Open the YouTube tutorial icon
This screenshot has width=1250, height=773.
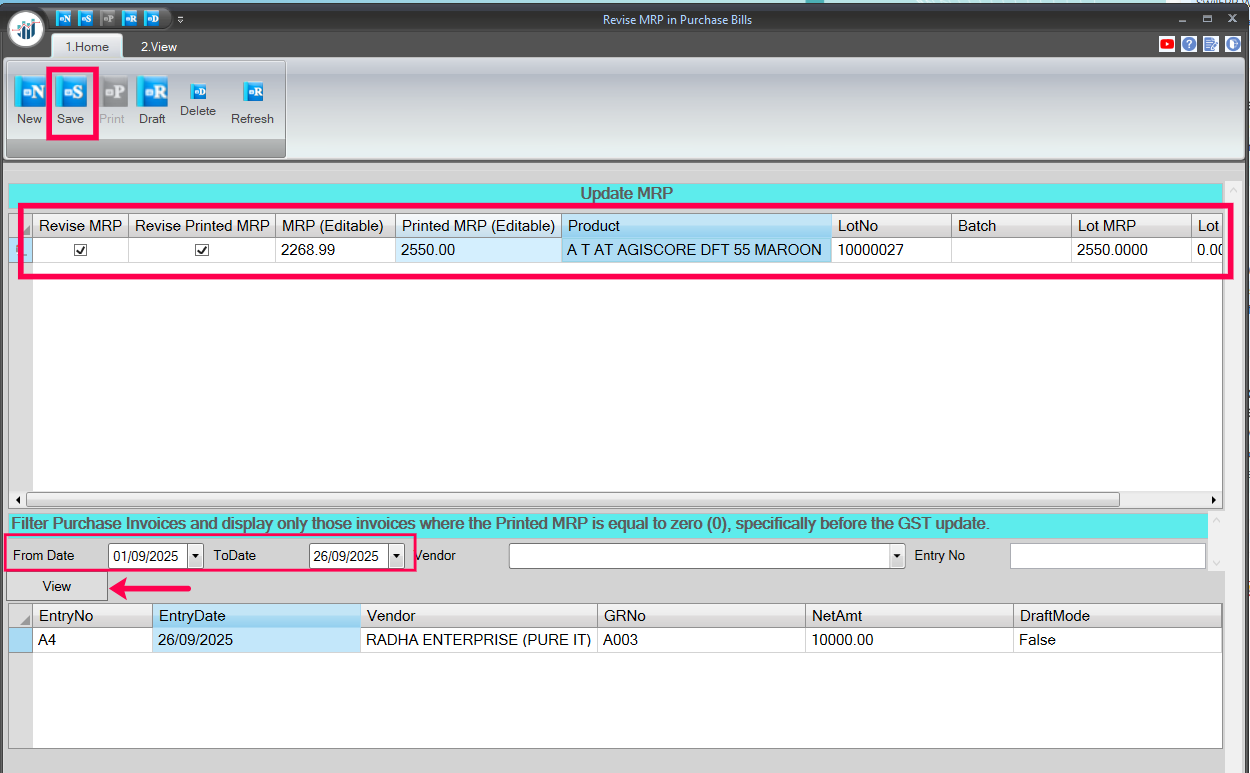(x=1167, y=44)
